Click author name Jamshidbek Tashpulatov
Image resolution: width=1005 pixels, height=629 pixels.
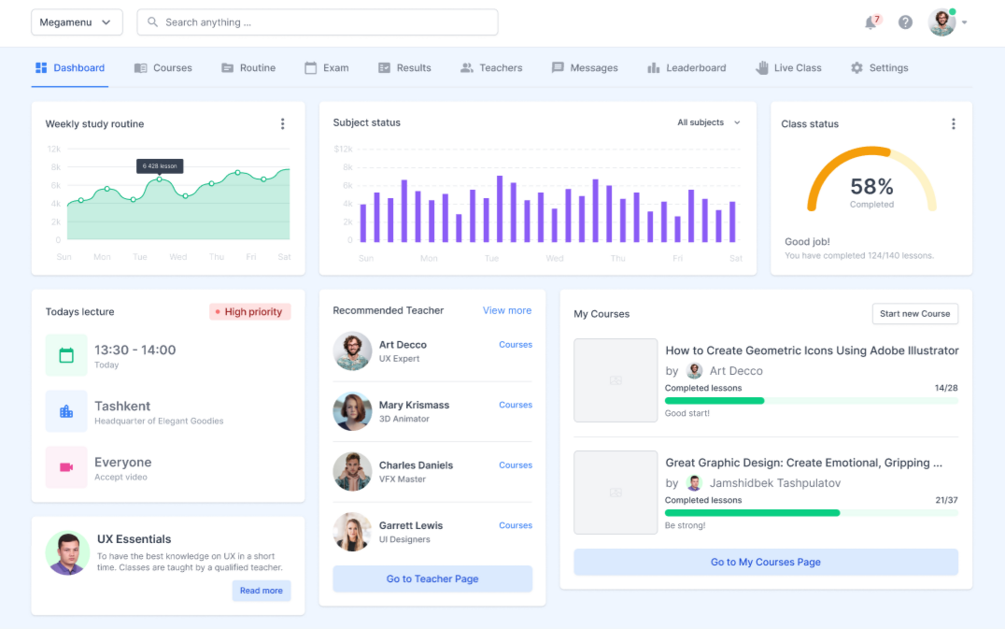tap(775, 483)
